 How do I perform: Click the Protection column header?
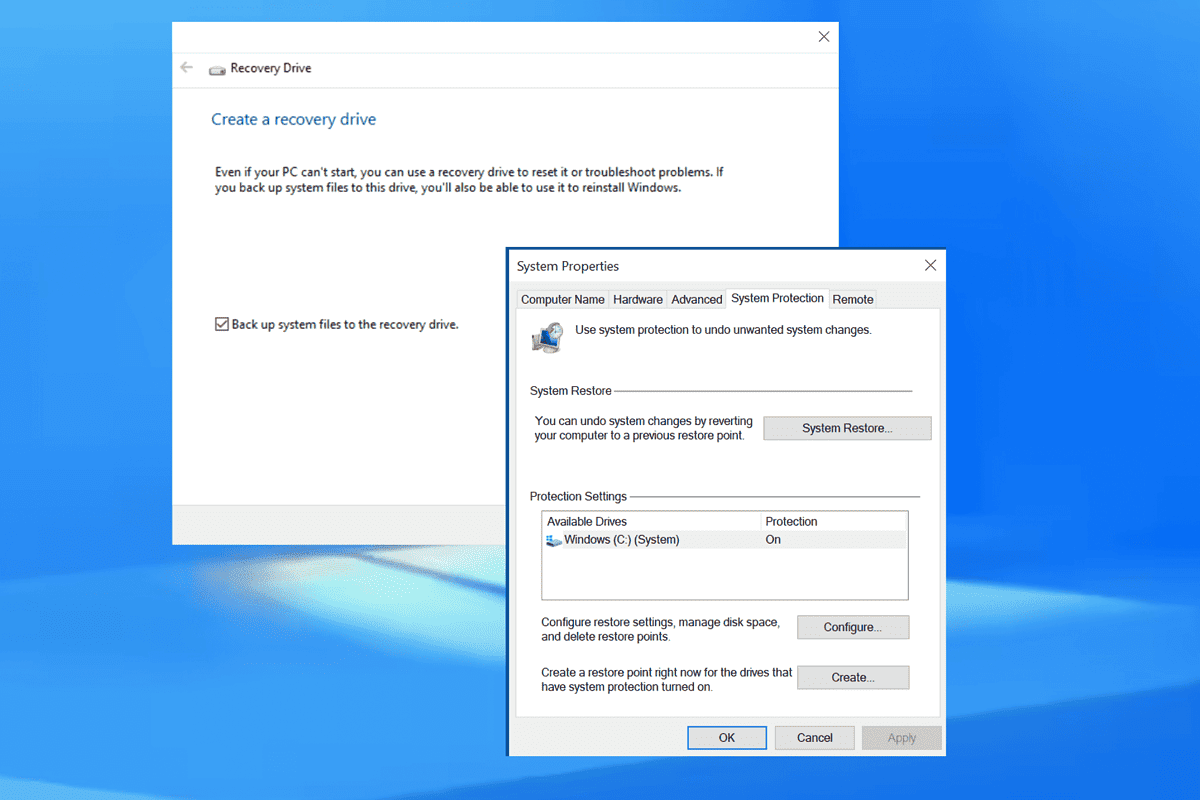791,521
